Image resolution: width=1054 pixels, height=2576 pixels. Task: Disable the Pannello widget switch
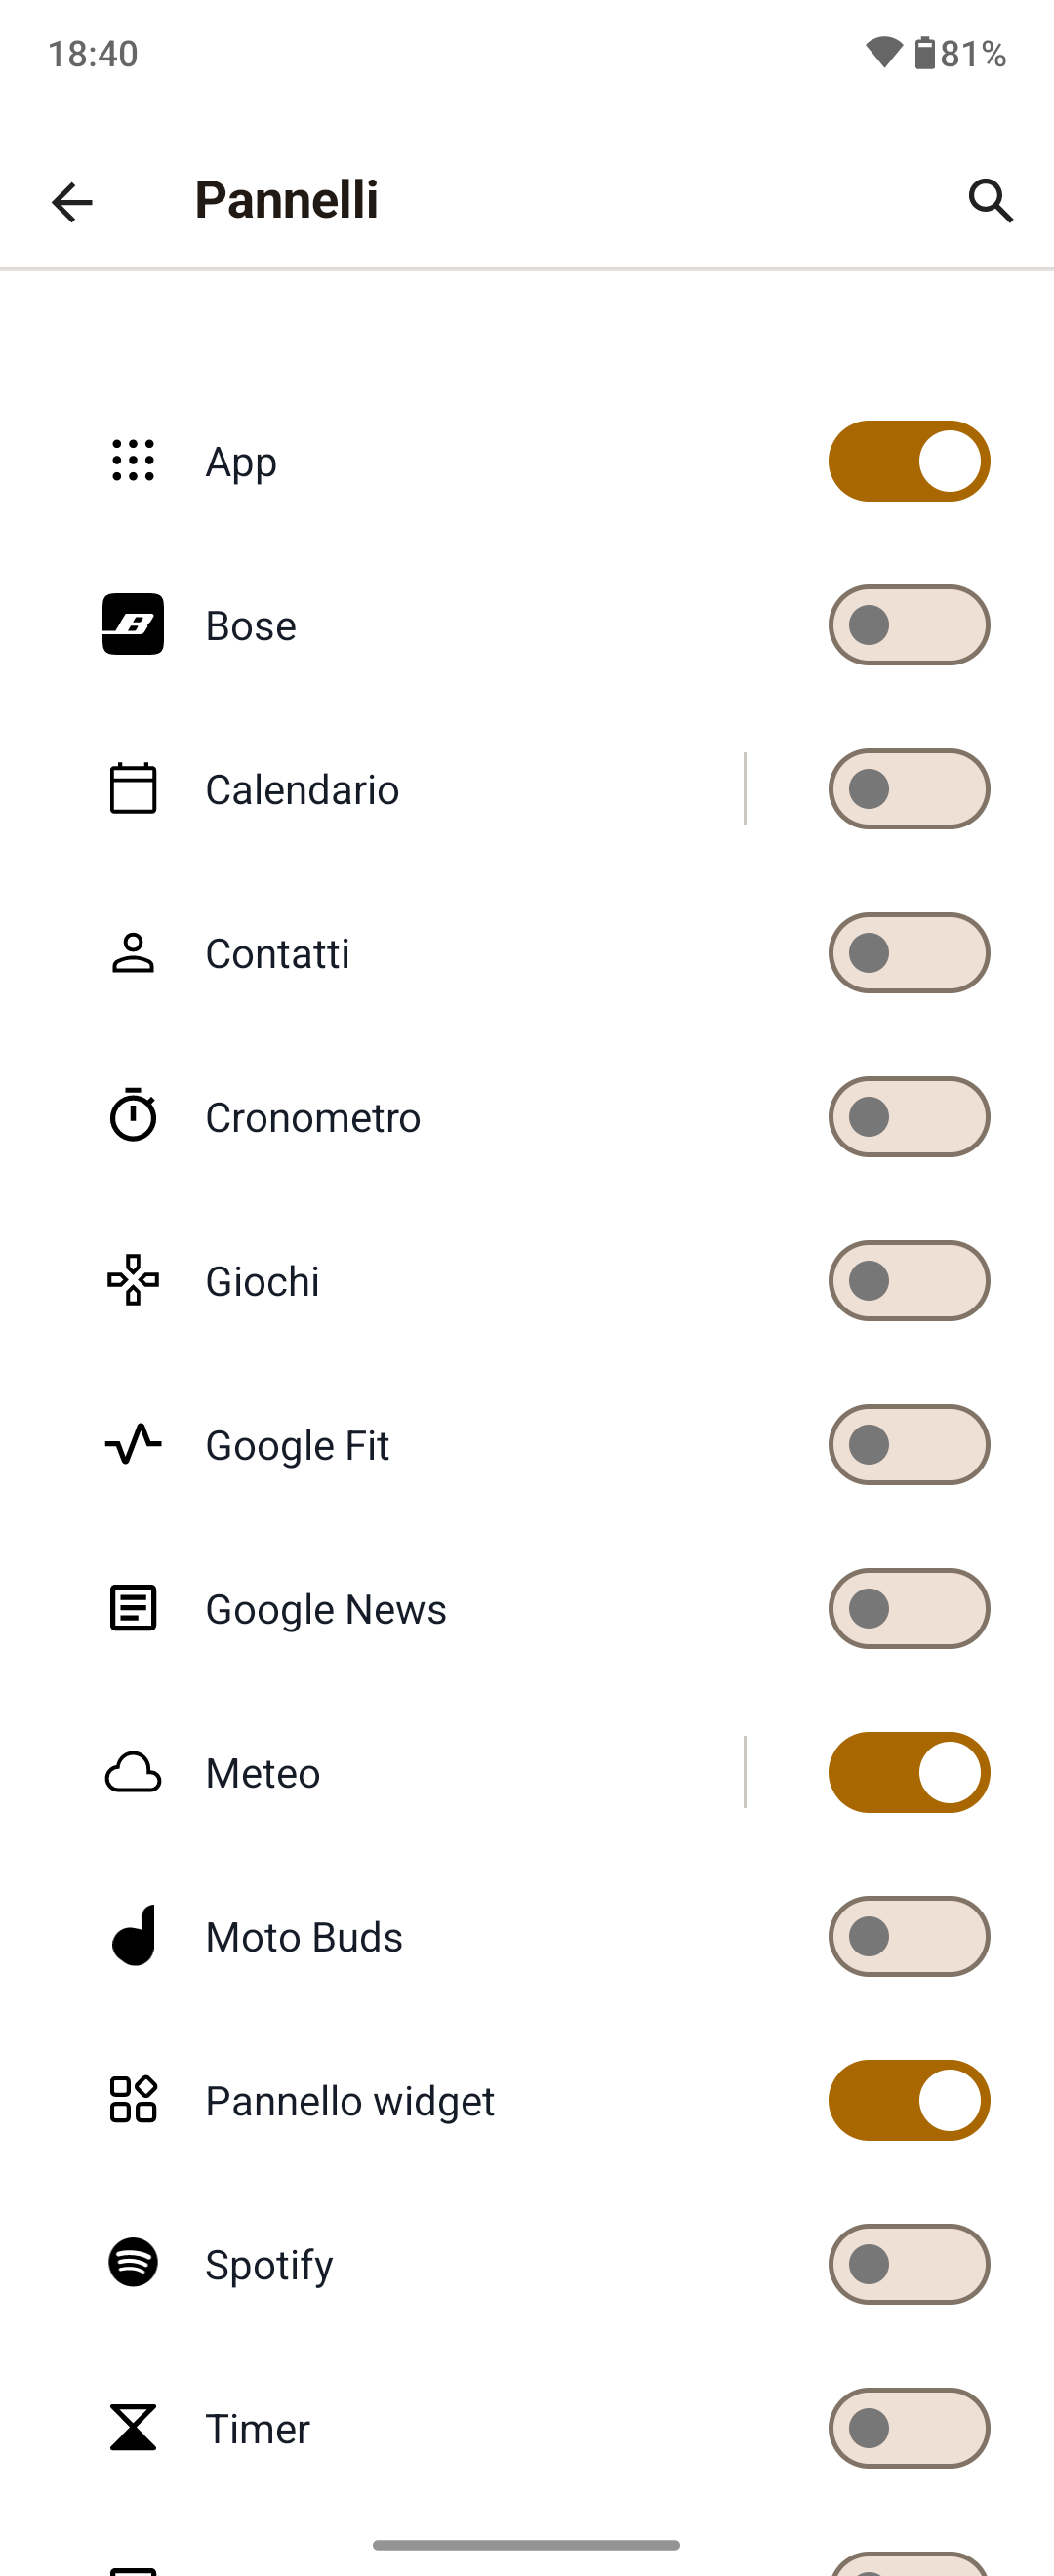[x=908, y=2100]
